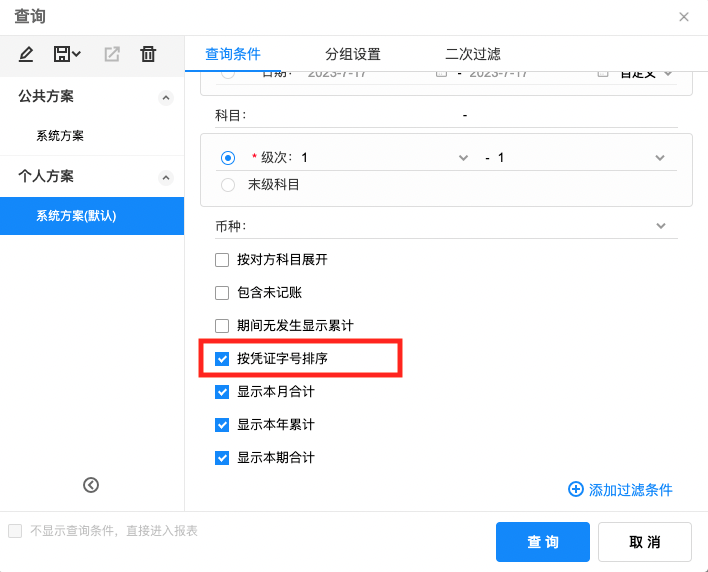Click the edit (pencil) scheme icon

click(x=26, y=54)
